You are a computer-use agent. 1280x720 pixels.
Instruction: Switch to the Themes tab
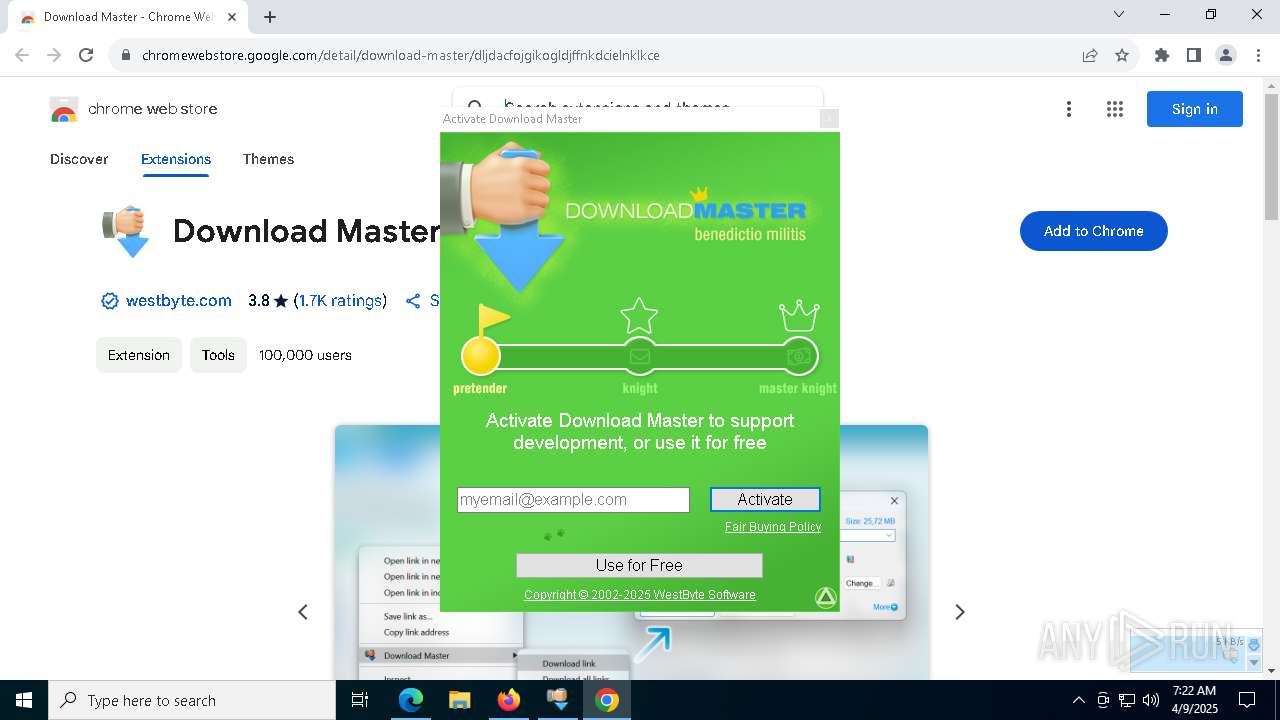tap(268, 159)
